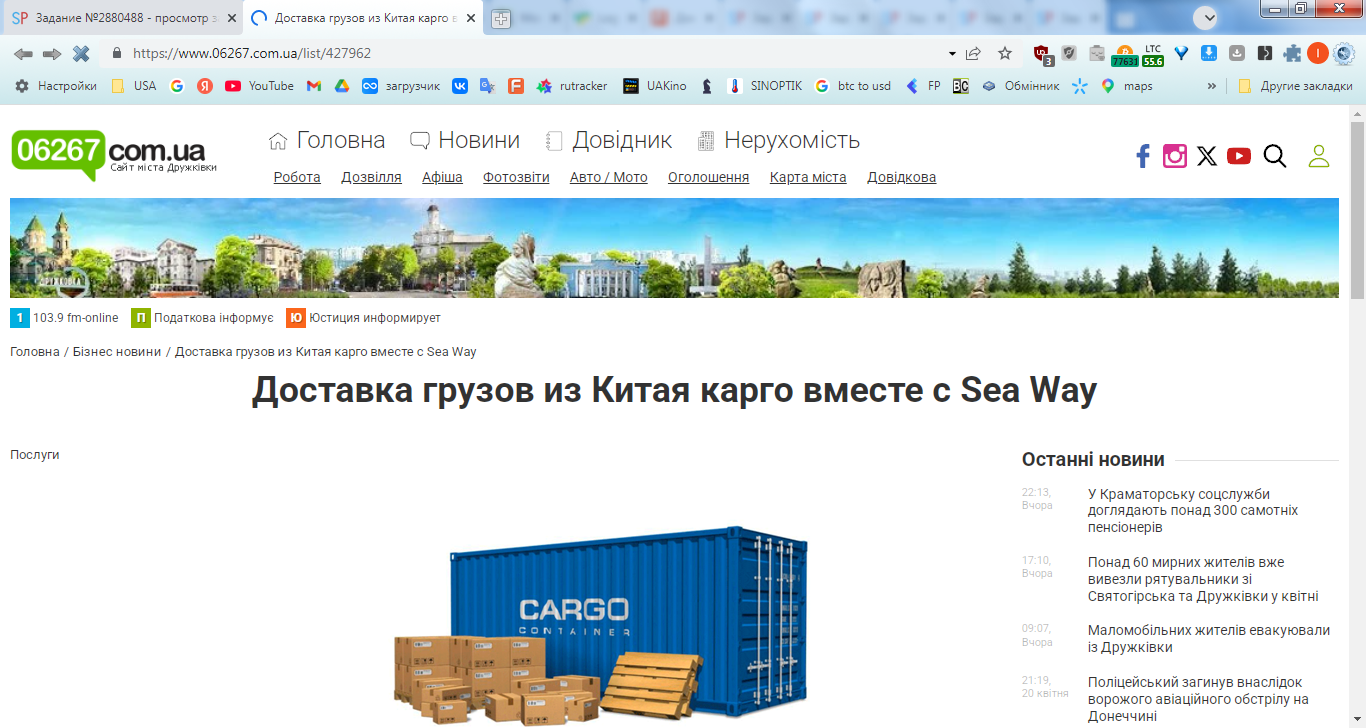Open the Настройки bookmark
Viewport: 1366px width, 728px height.
click(56, 86)
